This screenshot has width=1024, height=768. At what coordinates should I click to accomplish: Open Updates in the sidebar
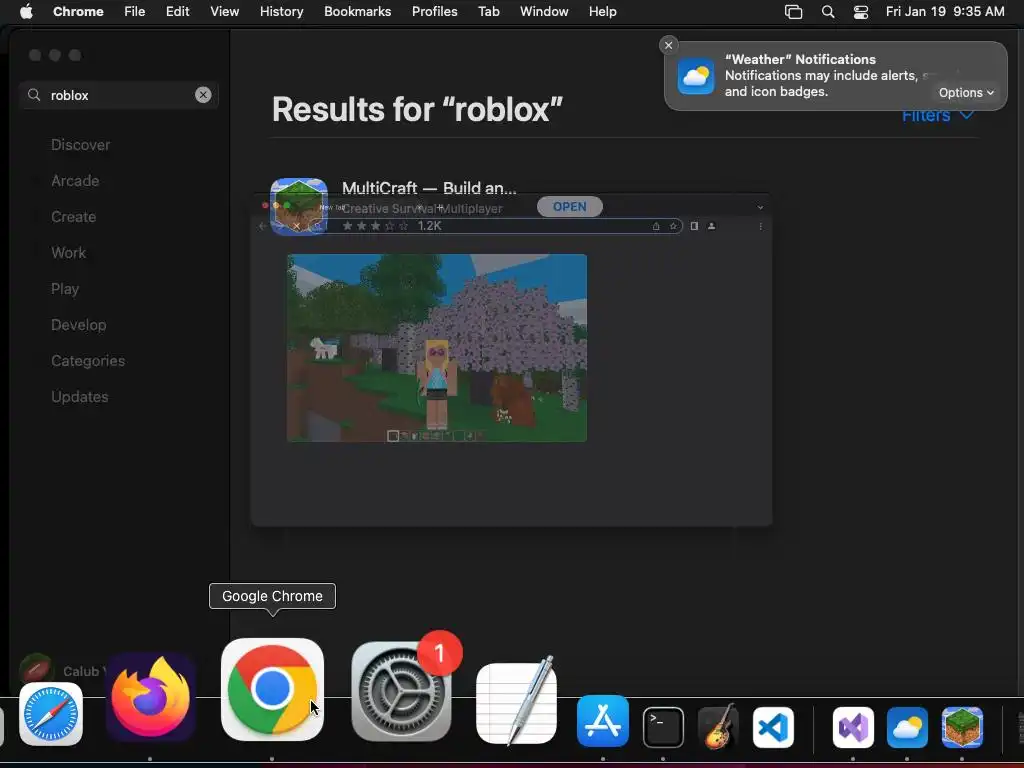(80, 396)
